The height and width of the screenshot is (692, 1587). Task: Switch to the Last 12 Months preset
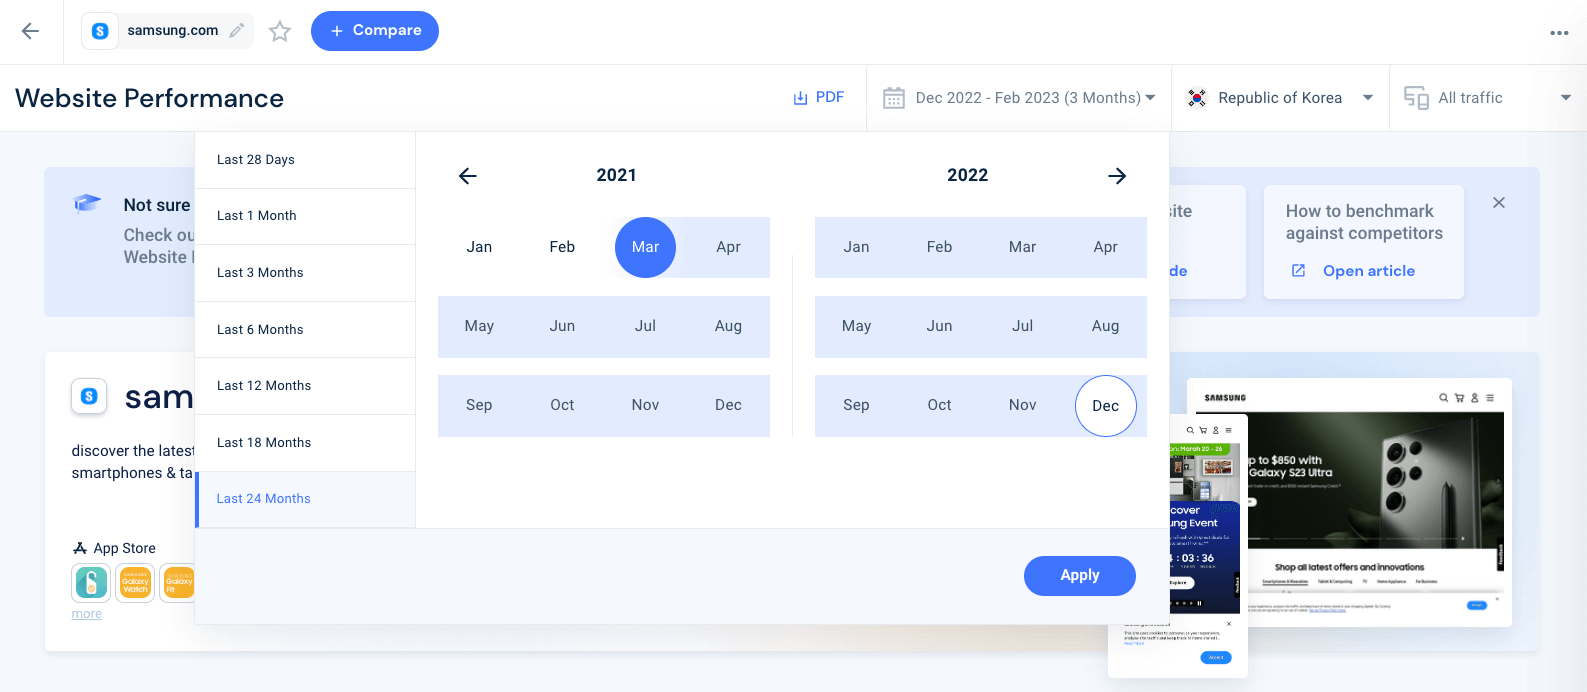click(263, 385)
